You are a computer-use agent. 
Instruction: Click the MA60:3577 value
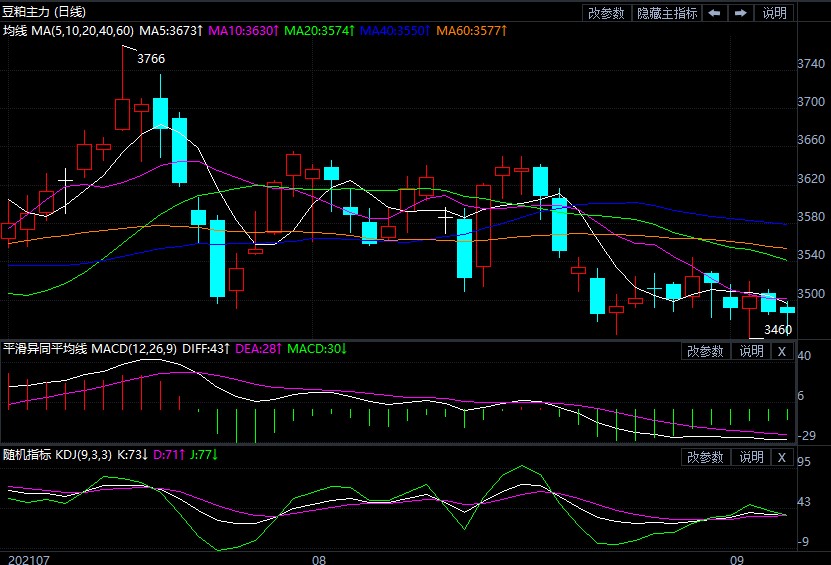(471, 31)
